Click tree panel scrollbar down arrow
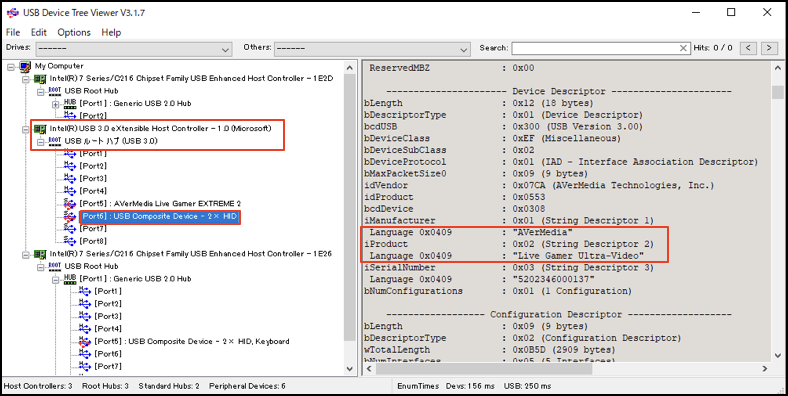 click(350, 369)
